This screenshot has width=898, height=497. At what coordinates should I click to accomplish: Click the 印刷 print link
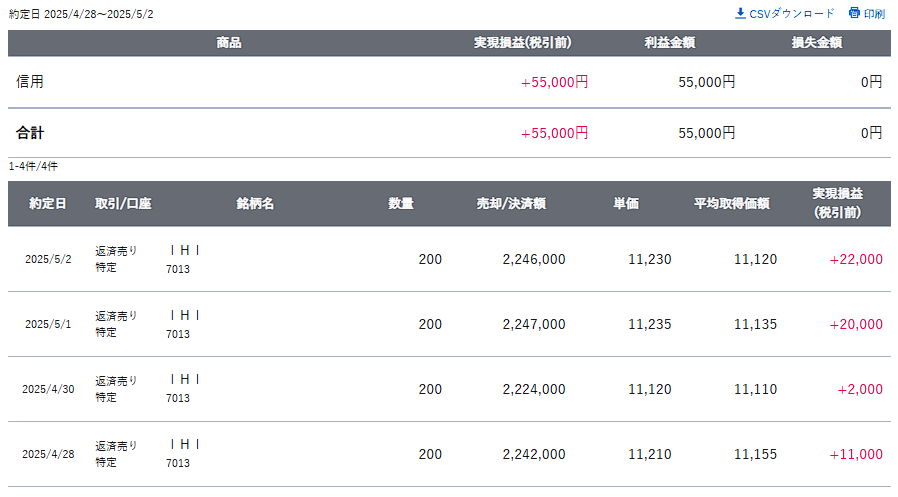867,13
